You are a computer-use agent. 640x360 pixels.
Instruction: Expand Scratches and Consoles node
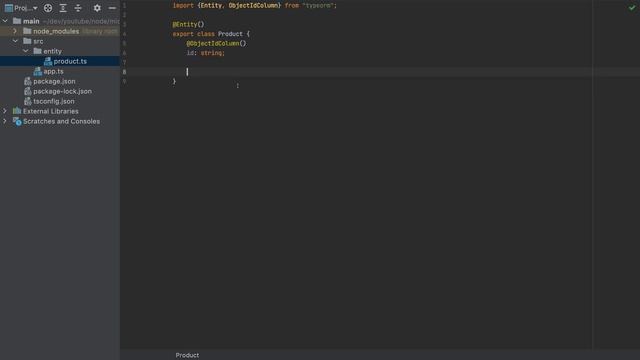point(5,121)
